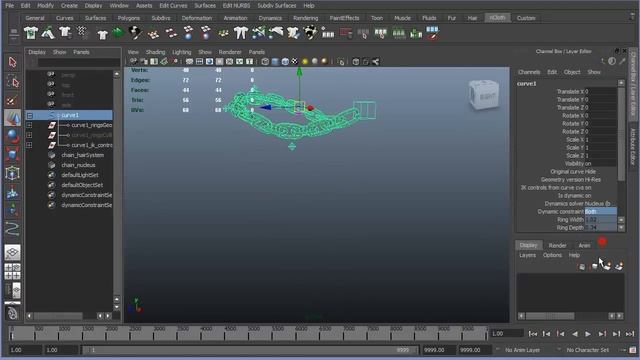Image resolution: width=640 pixels, height=360 pixels.
Task: Expand curve1_ik_contro node in outliner
Action: tap(29, 145)
